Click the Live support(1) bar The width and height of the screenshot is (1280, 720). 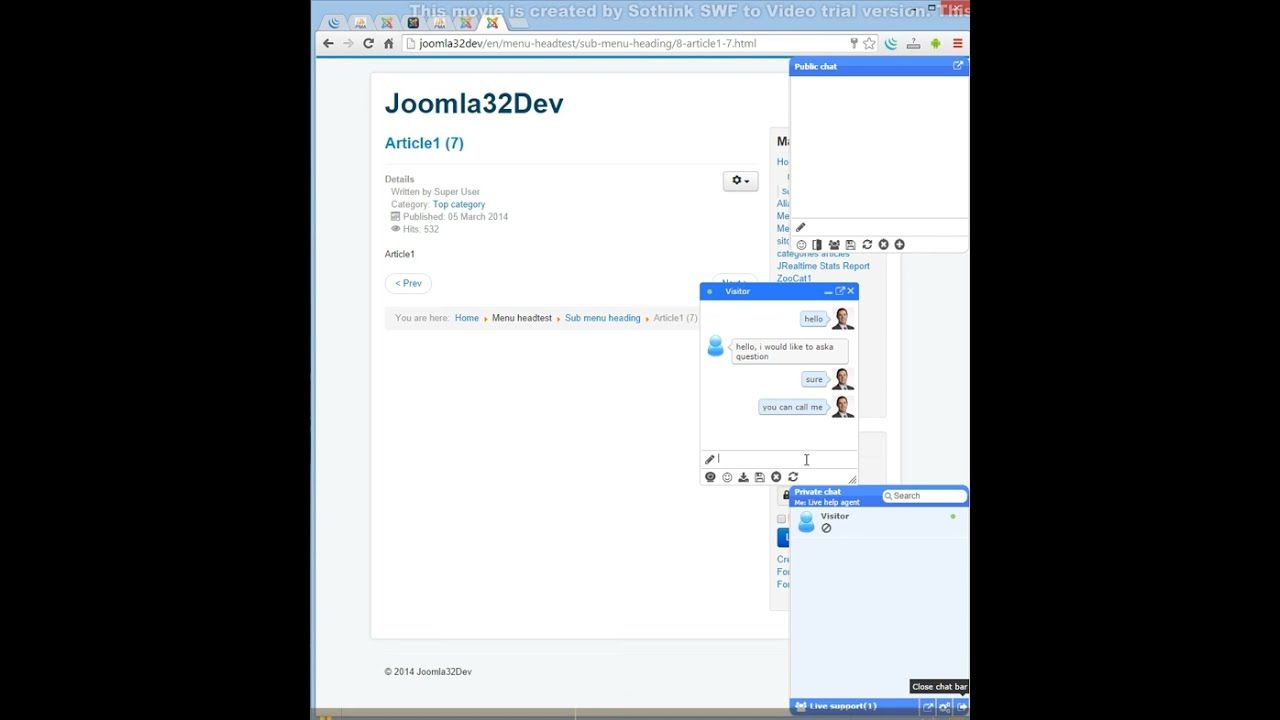click(855, 706)
